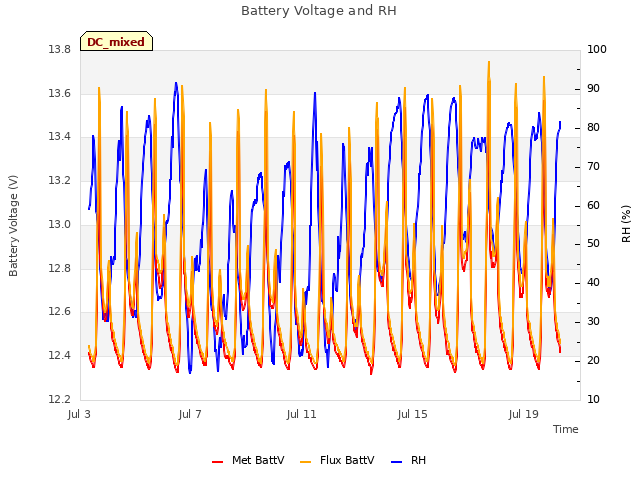The width and height of the screenshot is (640, 480).
Task: Click the Jul 7 x-axis tick label
Action: coord(190,414)
